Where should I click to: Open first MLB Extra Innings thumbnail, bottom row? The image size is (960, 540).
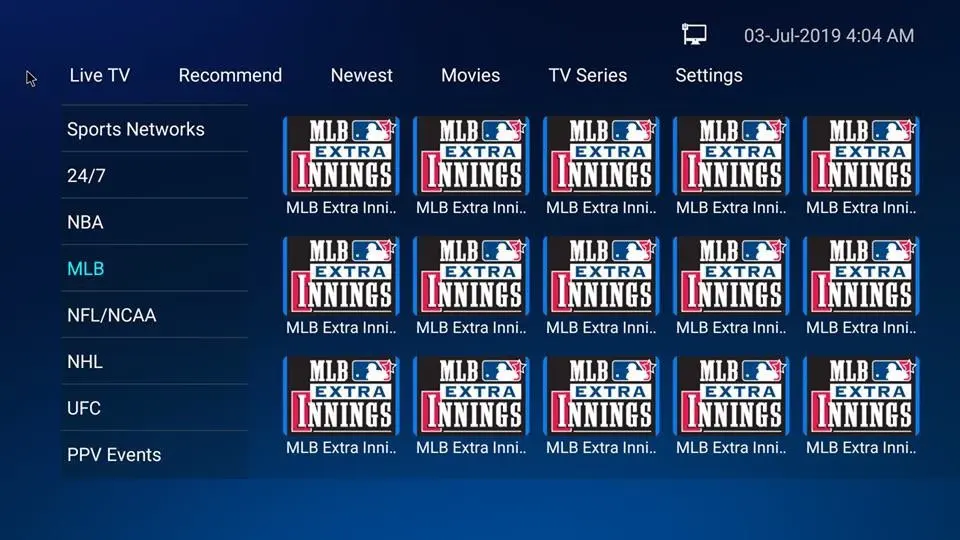[341, 396]
